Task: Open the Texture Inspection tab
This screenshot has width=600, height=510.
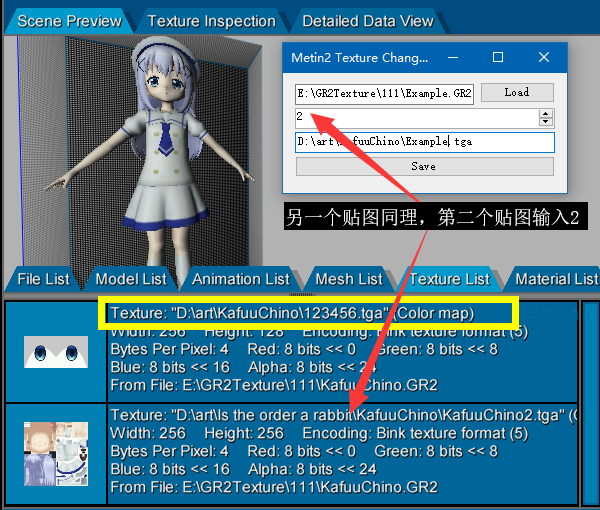Action: click(x=212, y=21)
